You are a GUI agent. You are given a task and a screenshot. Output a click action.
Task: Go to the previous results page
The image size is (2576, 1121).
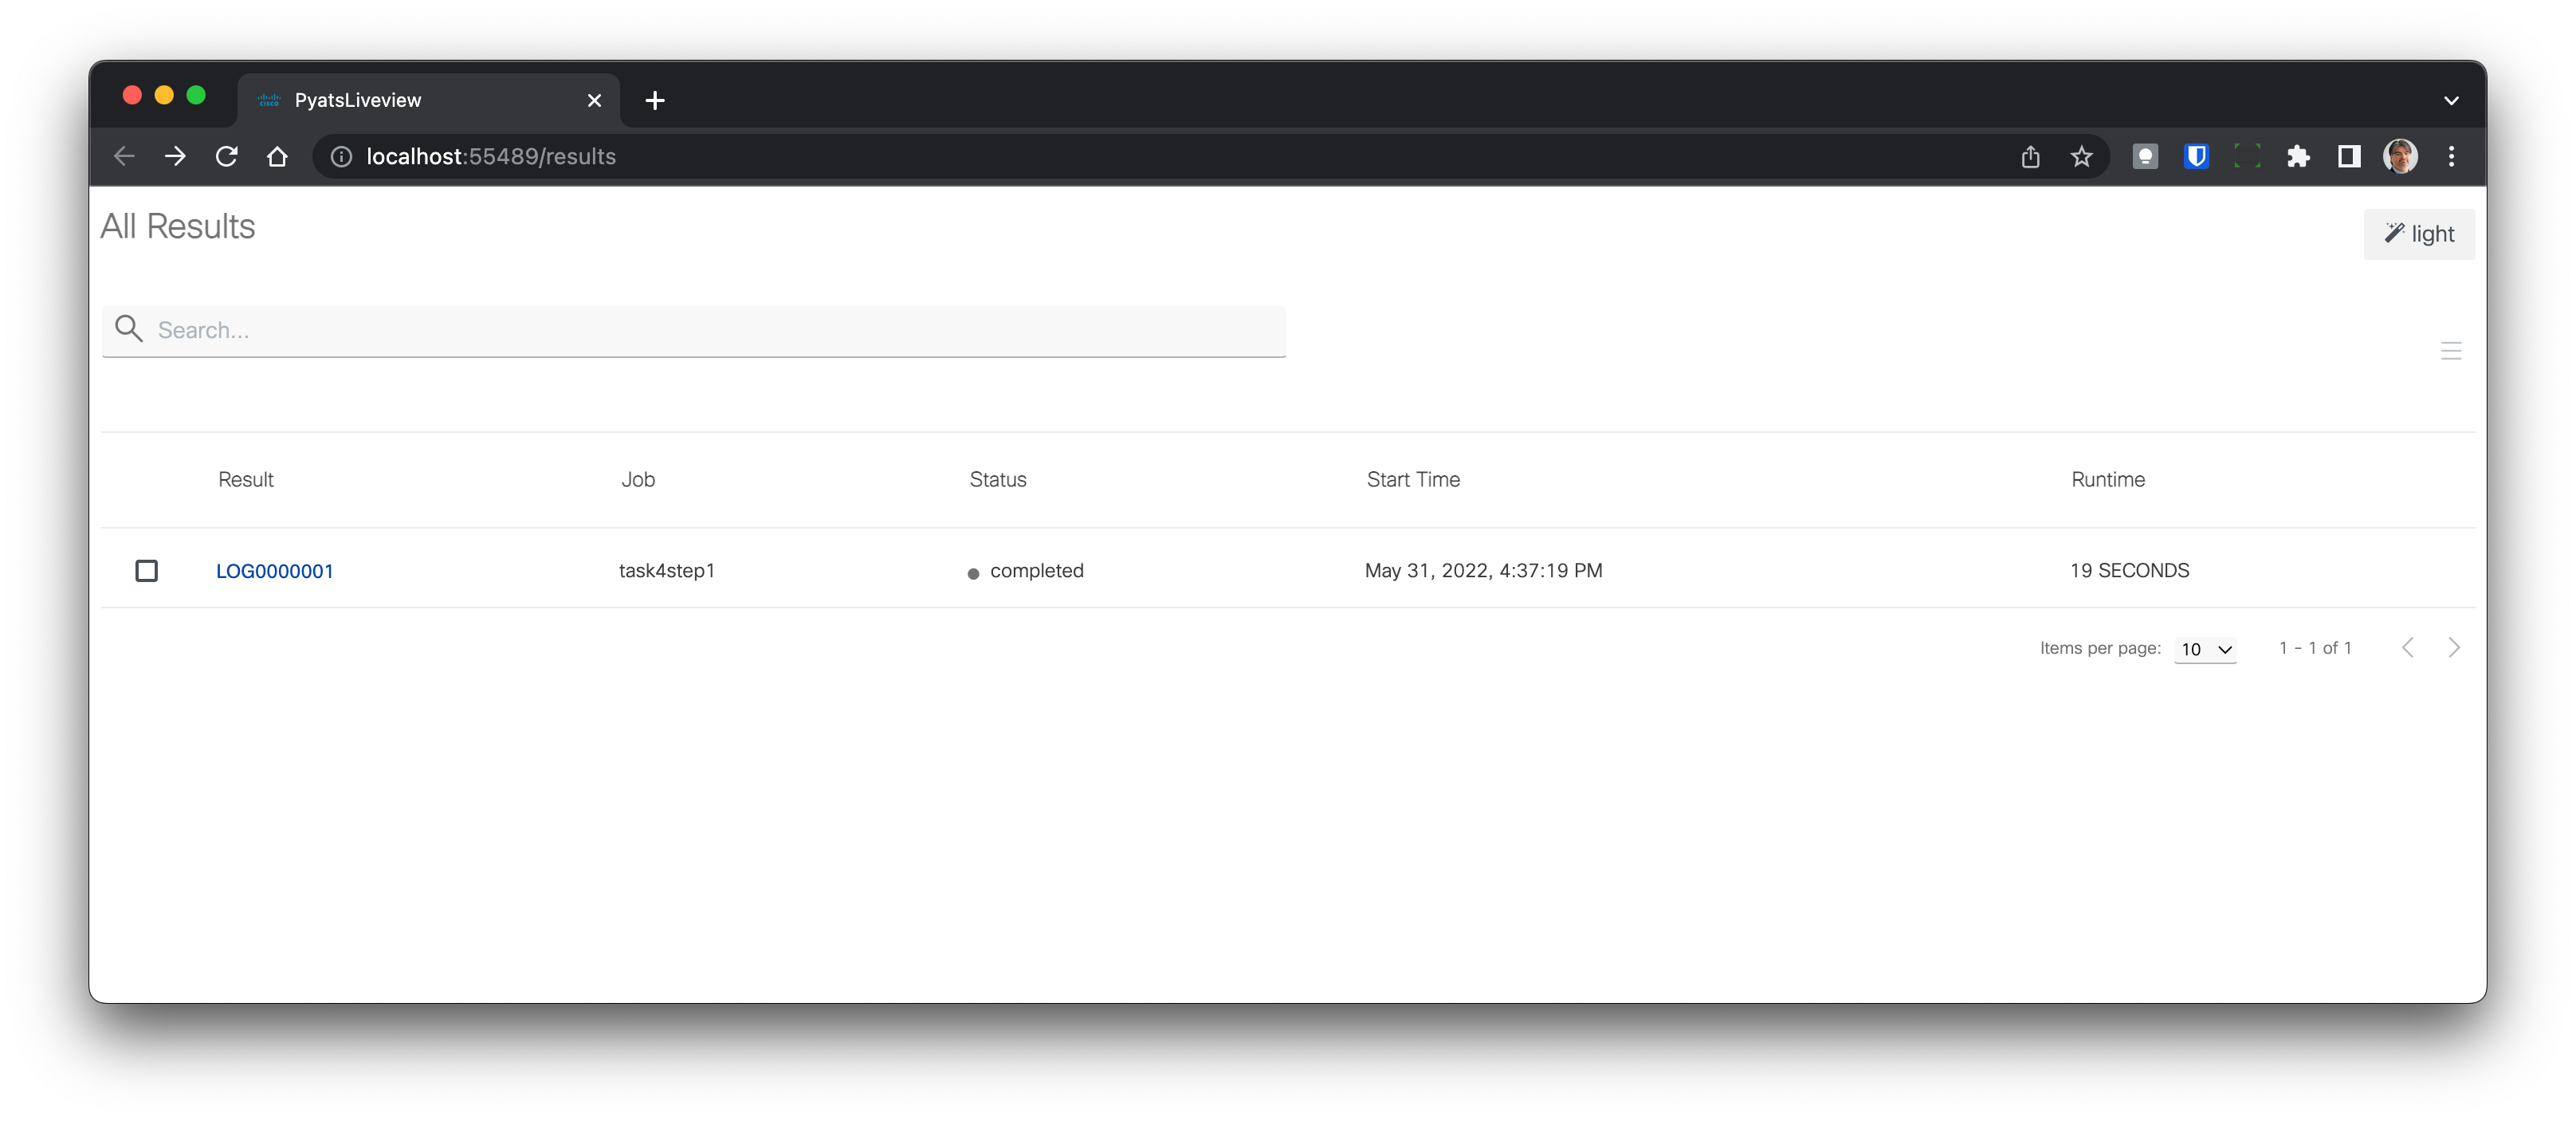point(2408,648)
